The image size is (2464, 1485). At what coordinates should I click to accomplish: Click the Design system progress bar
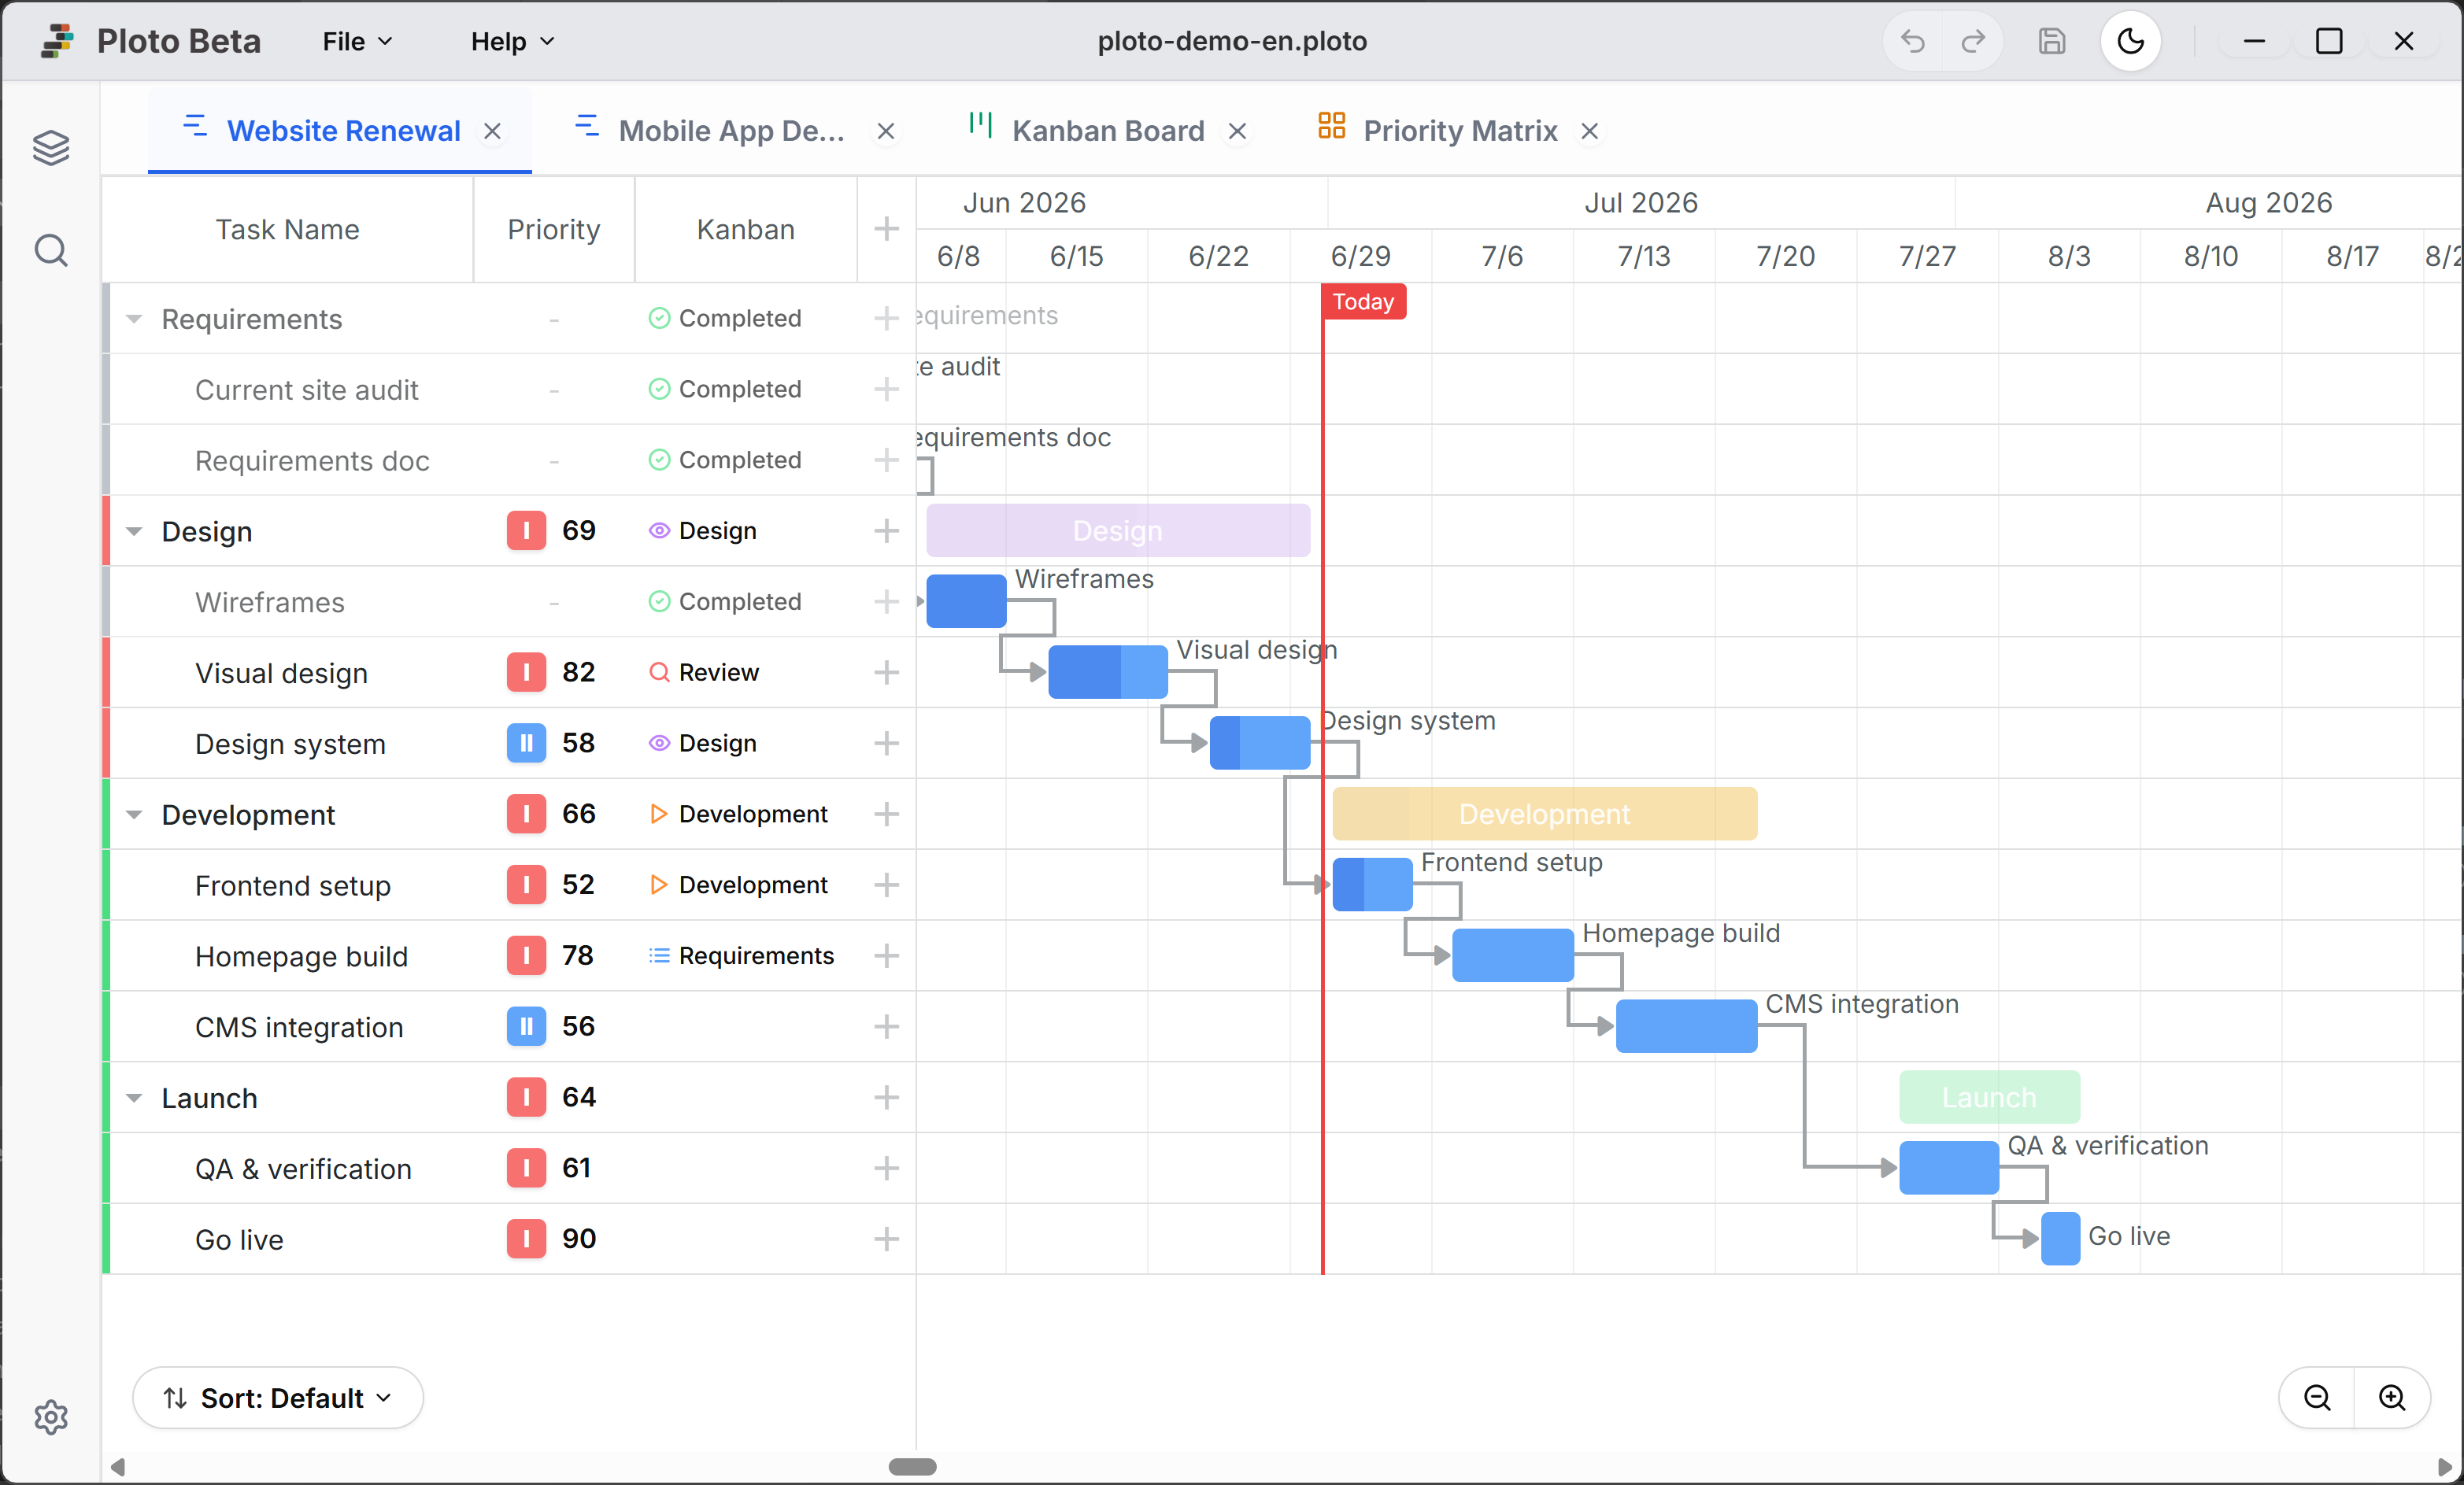click(x=1259, y=743)
